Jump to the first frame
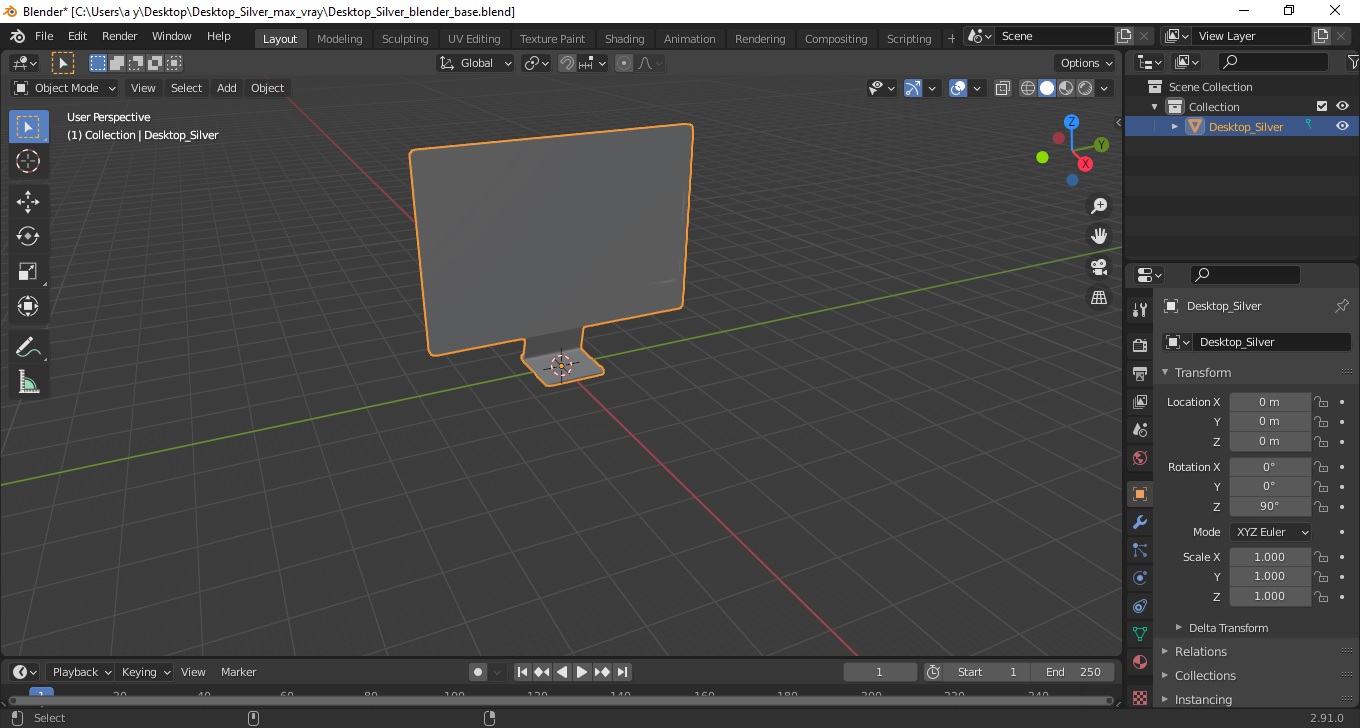Viewport: 1360px width, 728px height. 522,672
